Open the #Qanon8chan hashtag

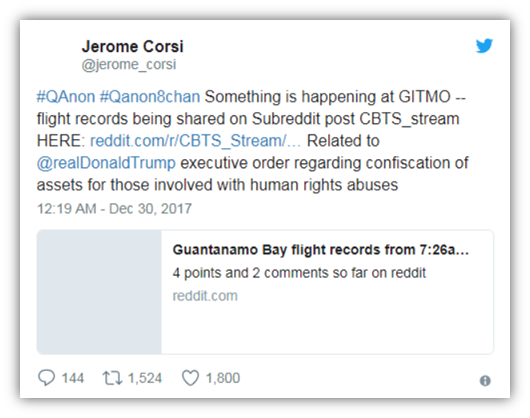tap(150, 97)
